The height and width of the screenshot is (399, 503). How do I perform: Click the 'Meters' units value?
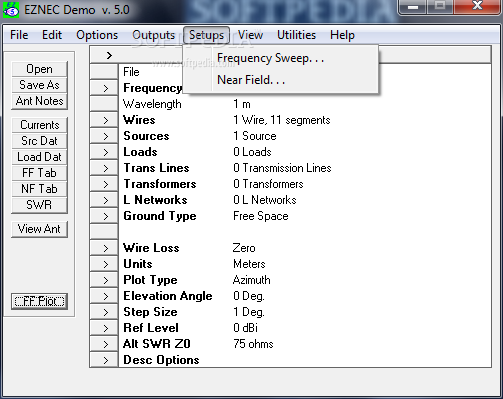[249, 264]
